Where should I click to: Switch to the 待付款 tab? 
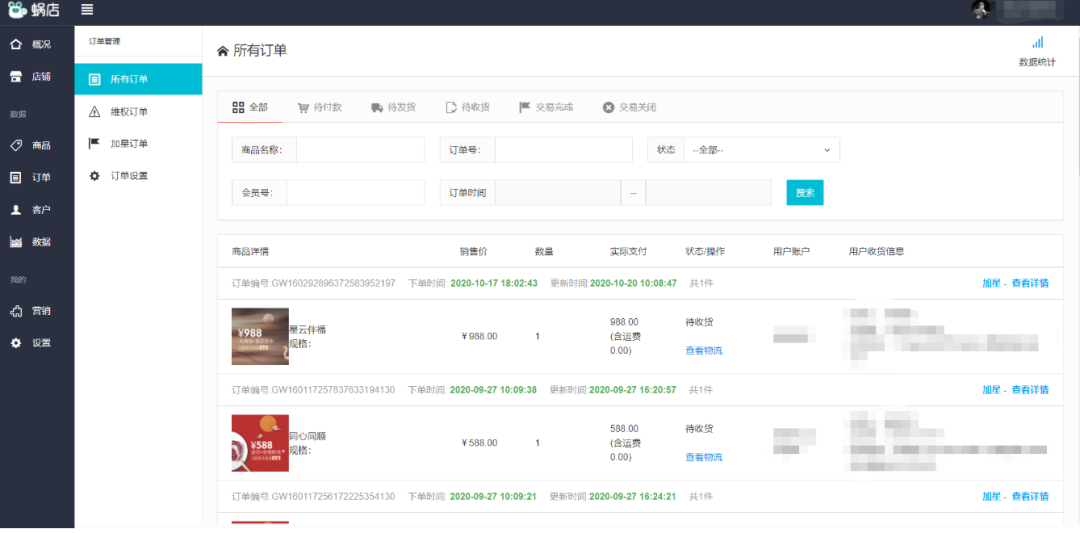pyautogui.click(x=320, y=107)
